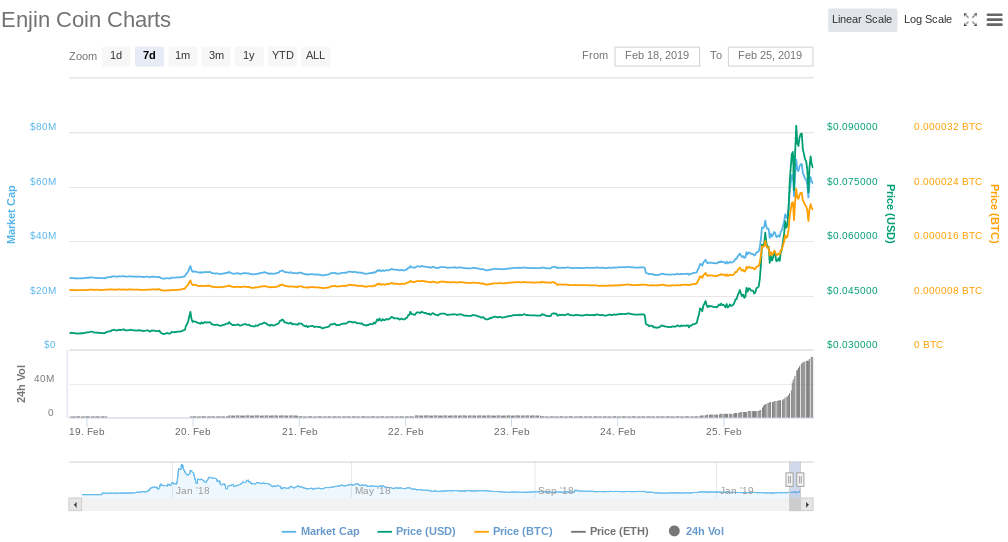Viewport: 1008px width, 542px height.
Task: Click the Sep '18 label in navigator
Action: tap(555, 491)
